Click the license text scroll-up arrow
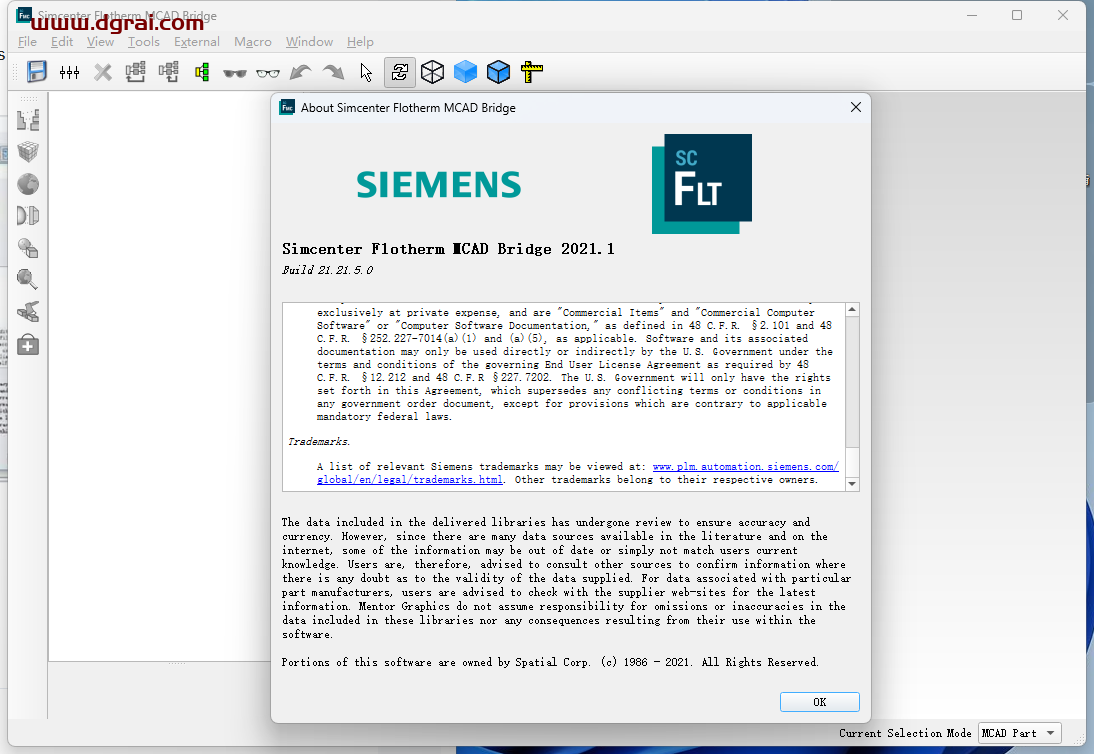Image resolution: width=1094 pixels, height=754 pixels. click(852, 309)
